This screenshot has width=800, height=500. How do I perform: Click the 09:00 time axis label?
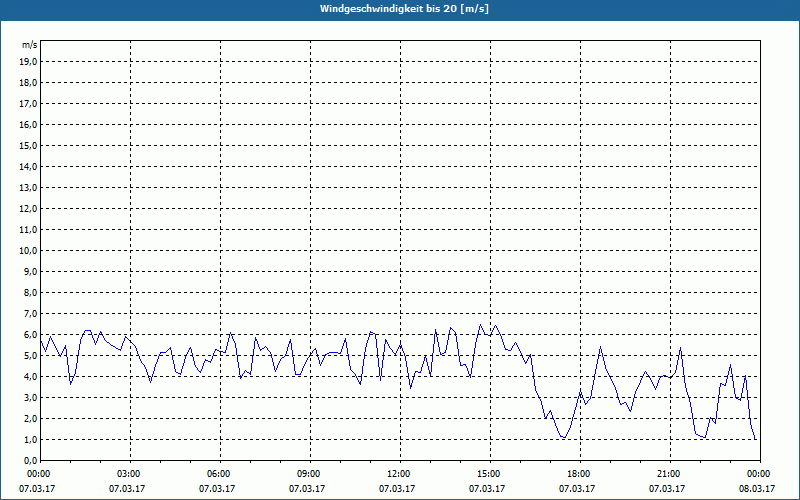pos(310,474)
